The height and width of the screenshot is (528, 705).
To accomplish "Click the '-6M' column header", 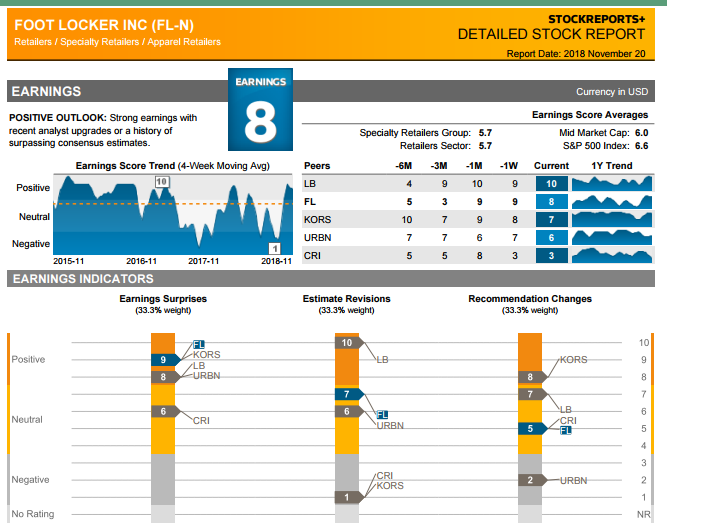I will click(403, 166).
